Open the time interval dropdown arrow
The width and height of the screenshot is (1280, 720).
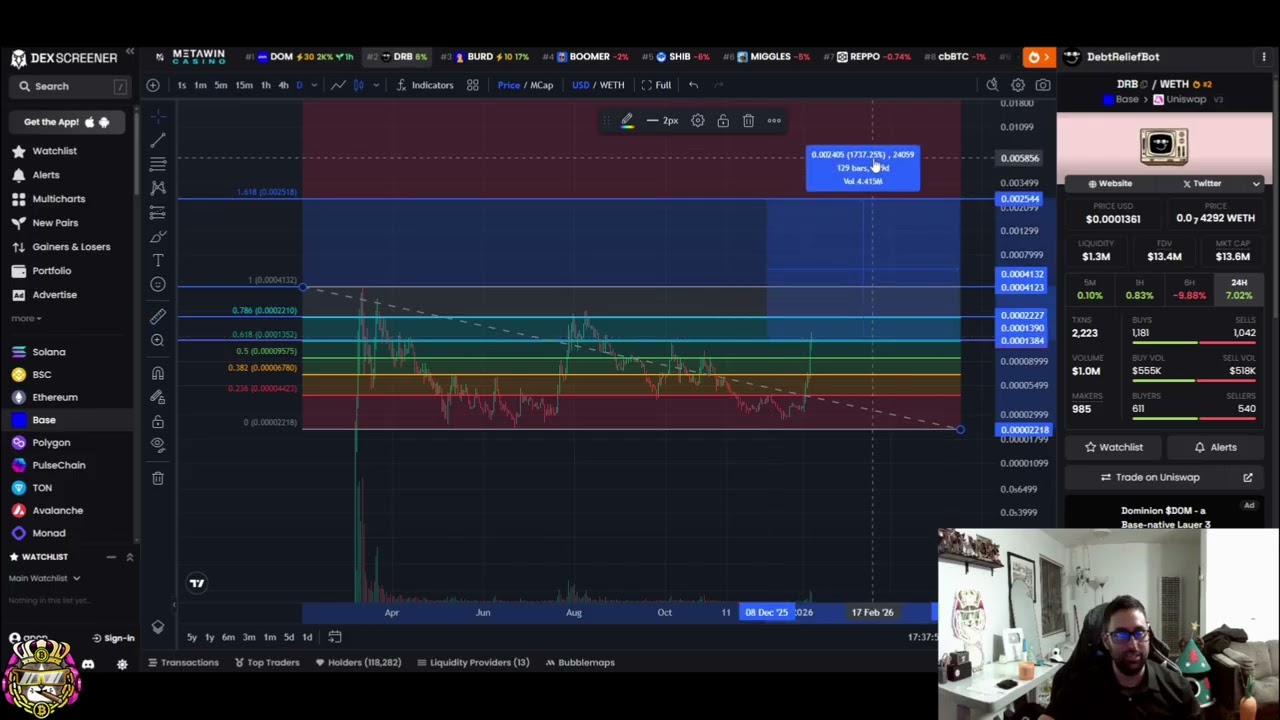point(316,85)
